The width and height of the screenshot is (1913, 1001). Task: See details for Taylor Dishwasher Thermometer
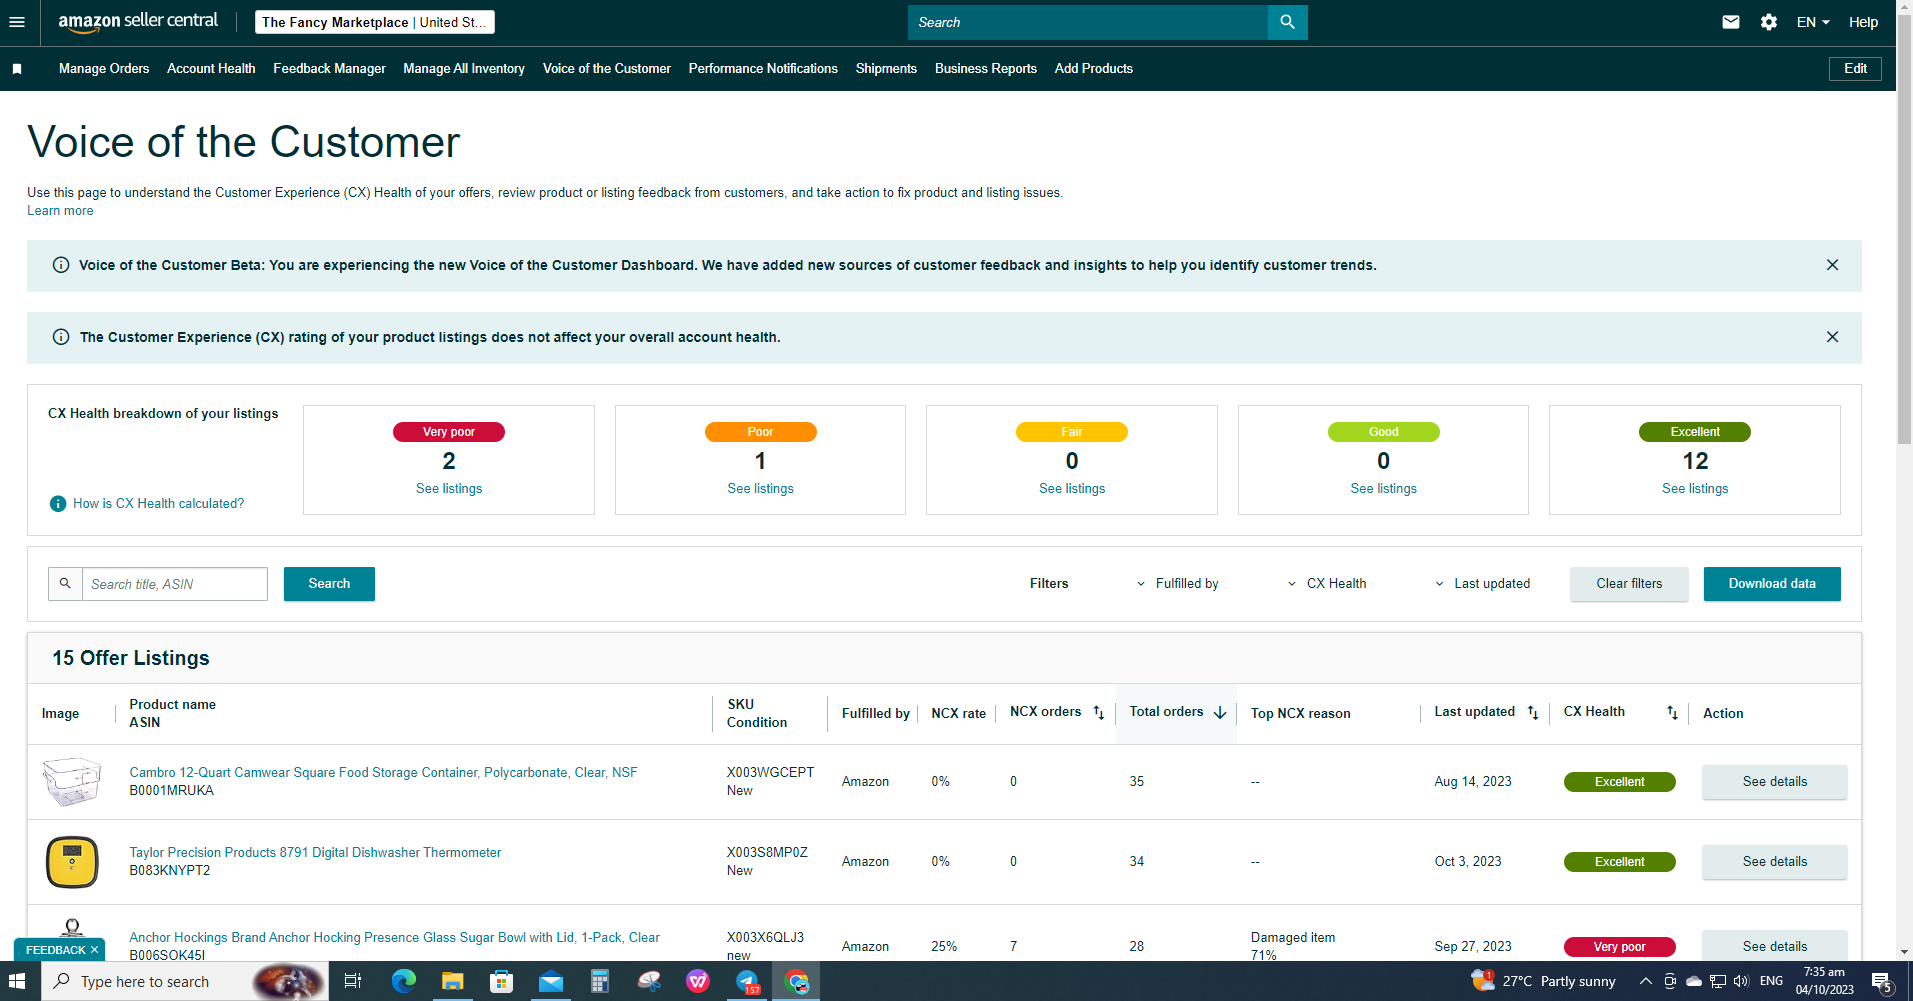tap(1775, 862)
